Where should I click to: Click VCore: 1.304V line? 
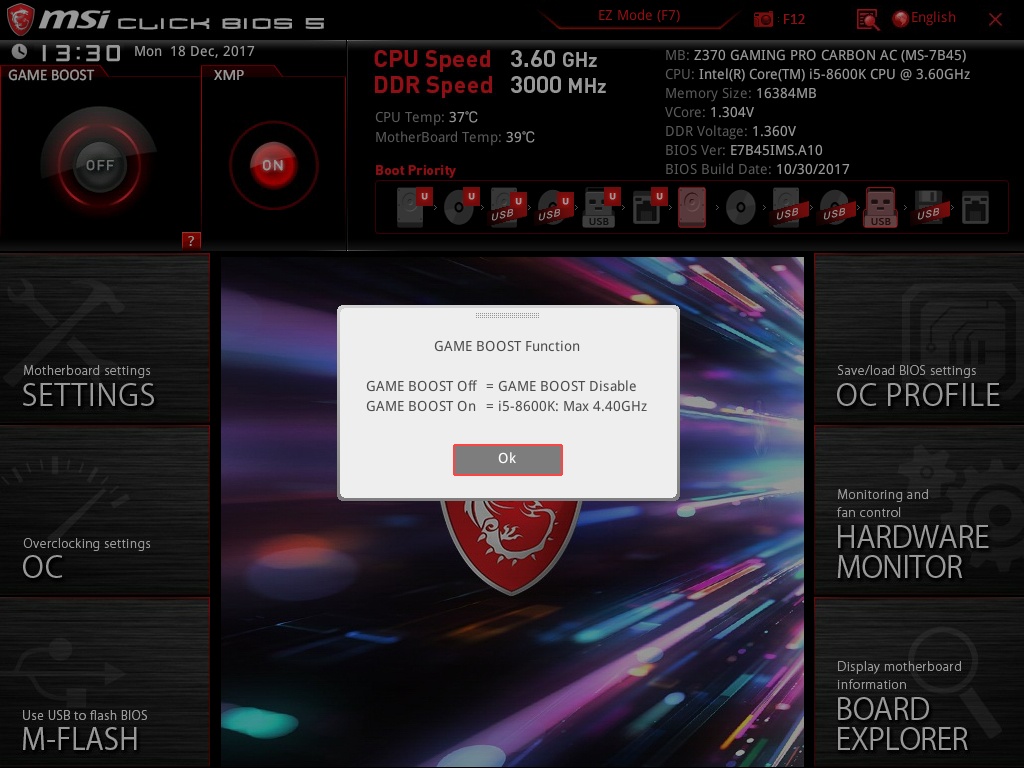click(x=709, y=112)
